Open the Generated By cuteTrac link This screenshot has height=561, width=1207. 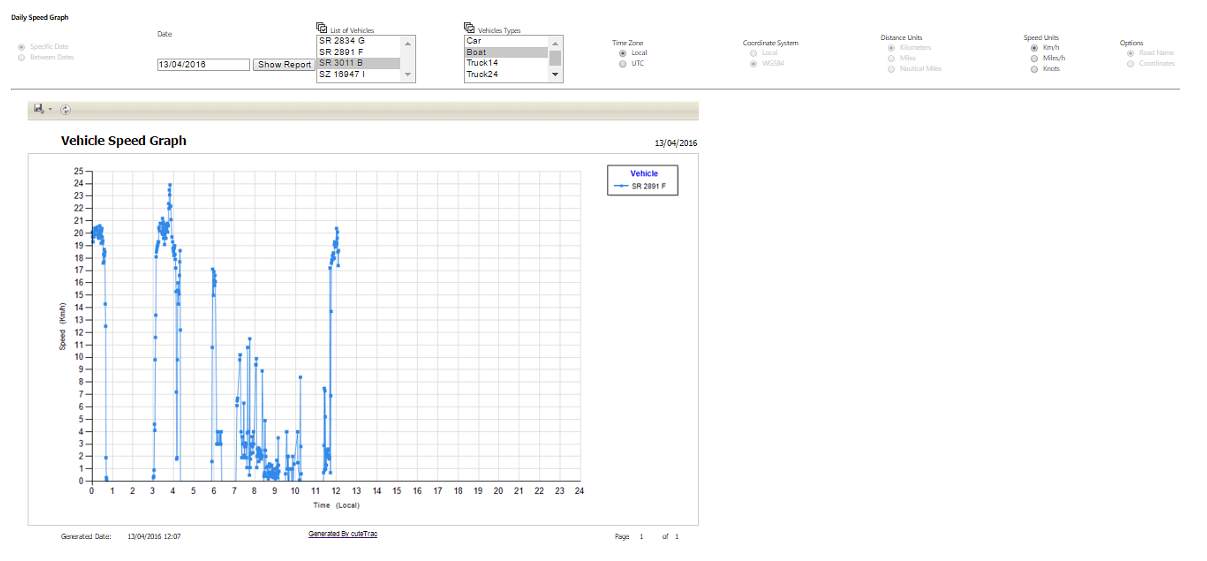[343, 534]
